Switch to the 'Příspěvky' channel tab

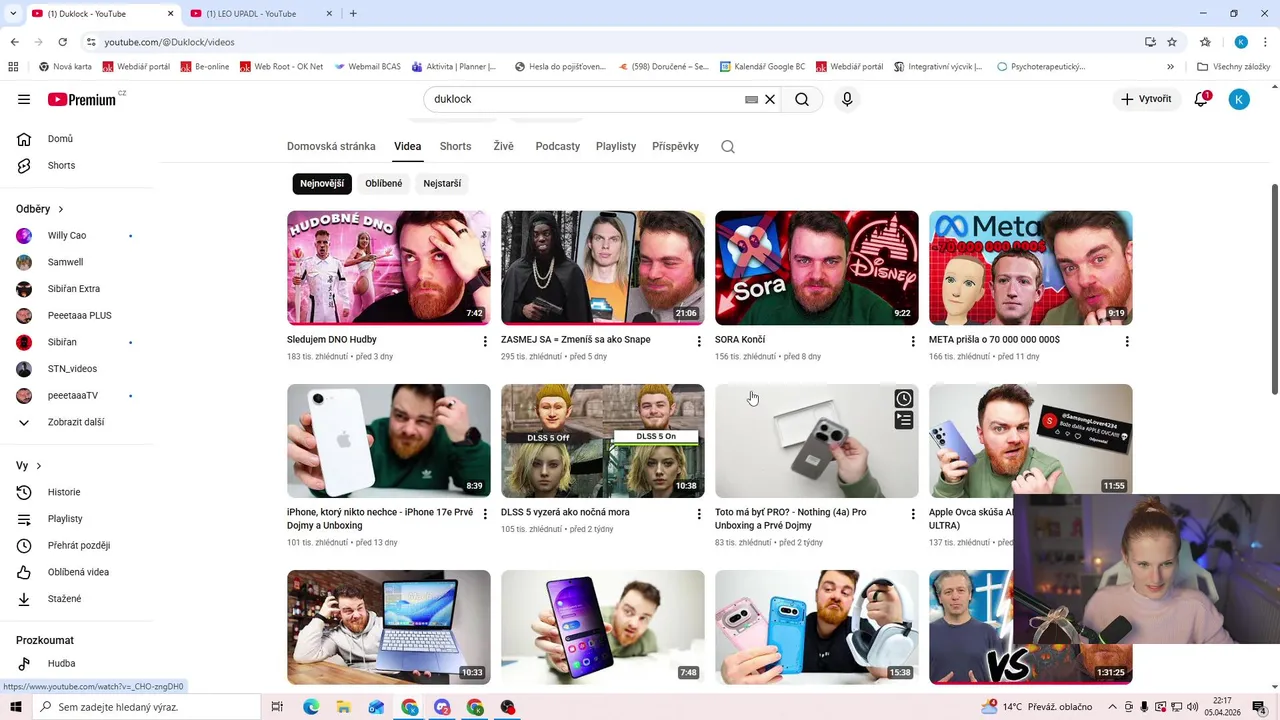(675, 146)
